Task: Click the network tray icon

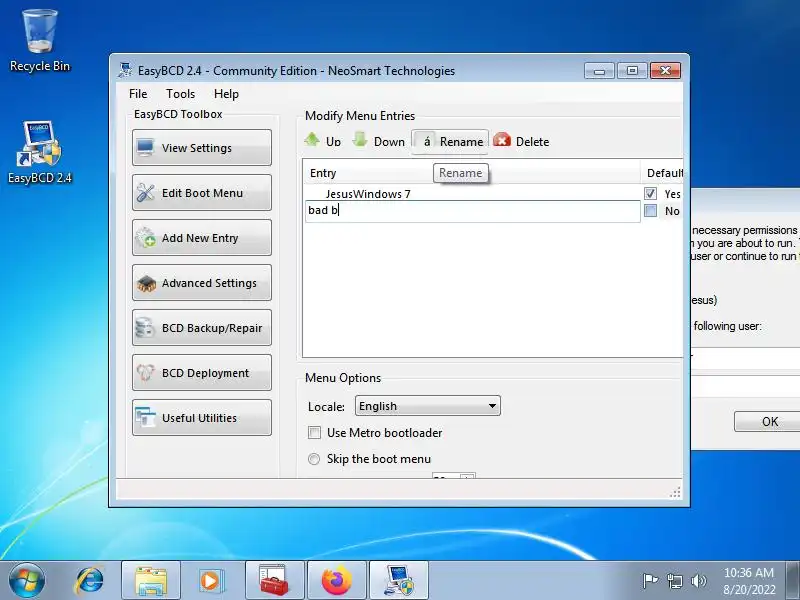Action: point(674,581)
